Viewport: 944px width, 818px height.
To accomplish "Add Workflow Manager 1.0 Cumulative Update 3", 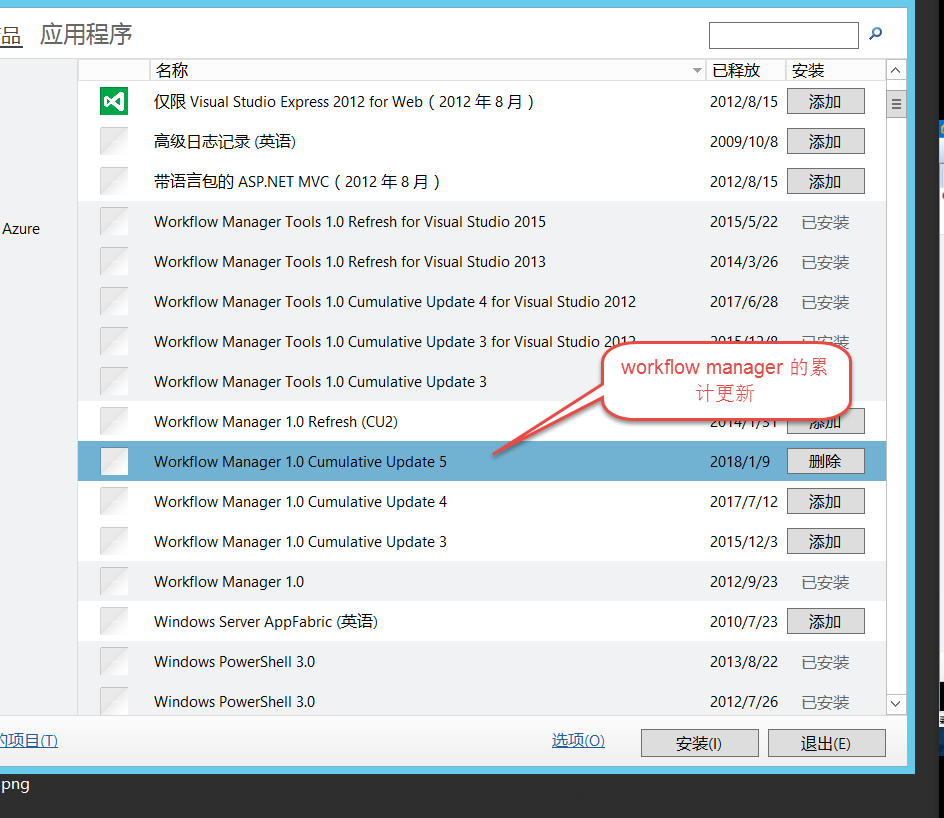I will coord(825,542).
